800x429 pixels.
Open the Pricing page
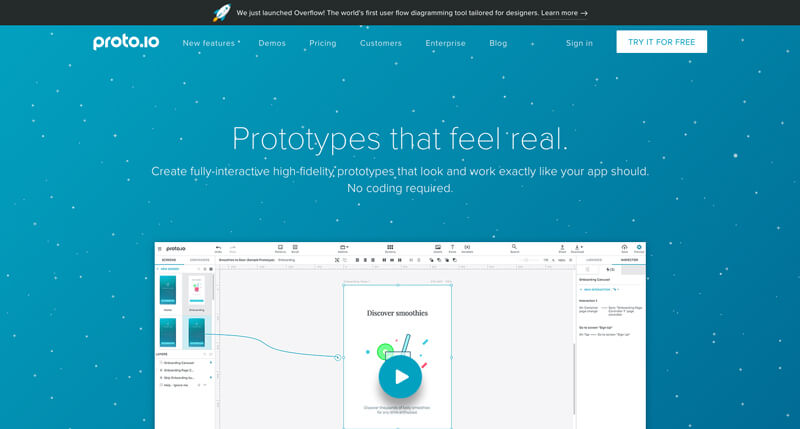(323, 43)
